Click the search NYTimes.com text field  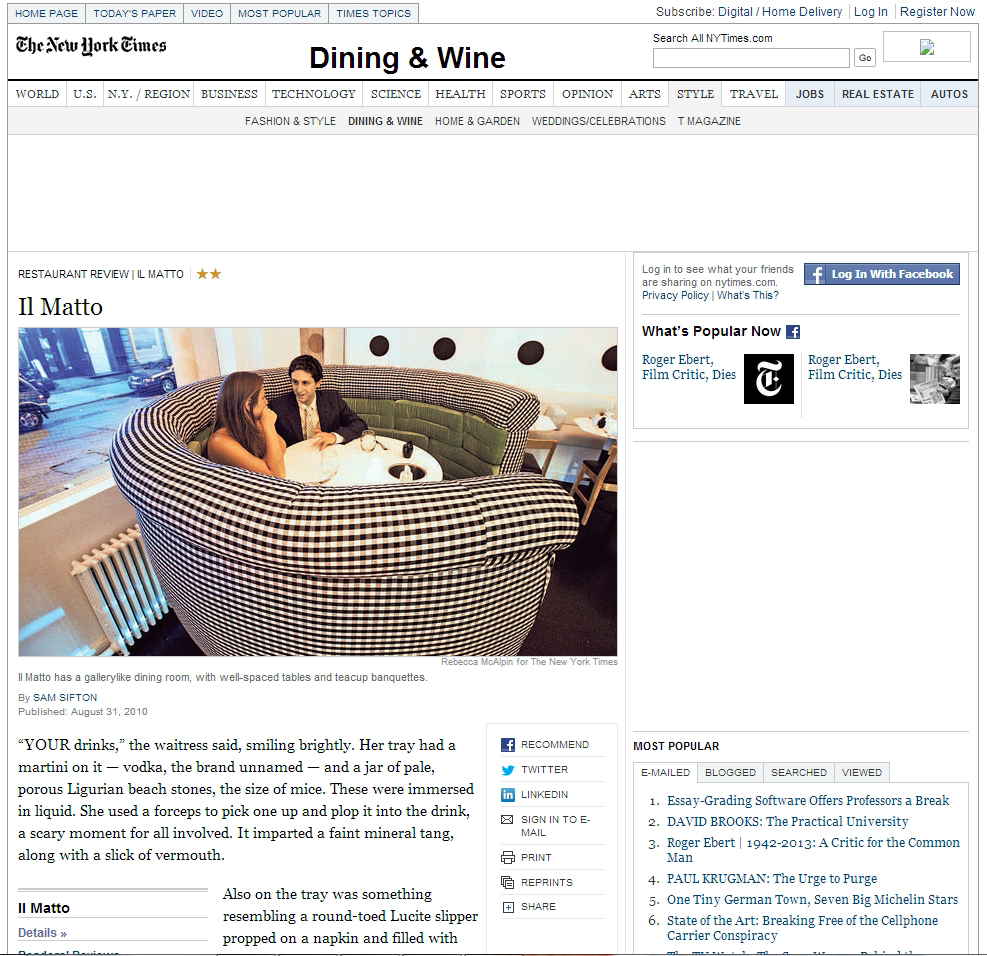pyautogui.click(x=750, y=58)
